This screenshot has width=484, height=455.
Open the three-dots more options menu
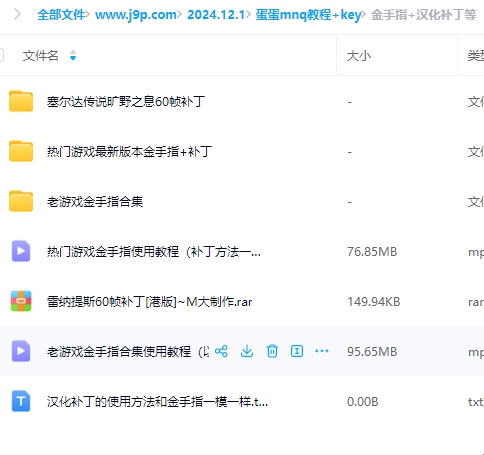tap(322, 351)
